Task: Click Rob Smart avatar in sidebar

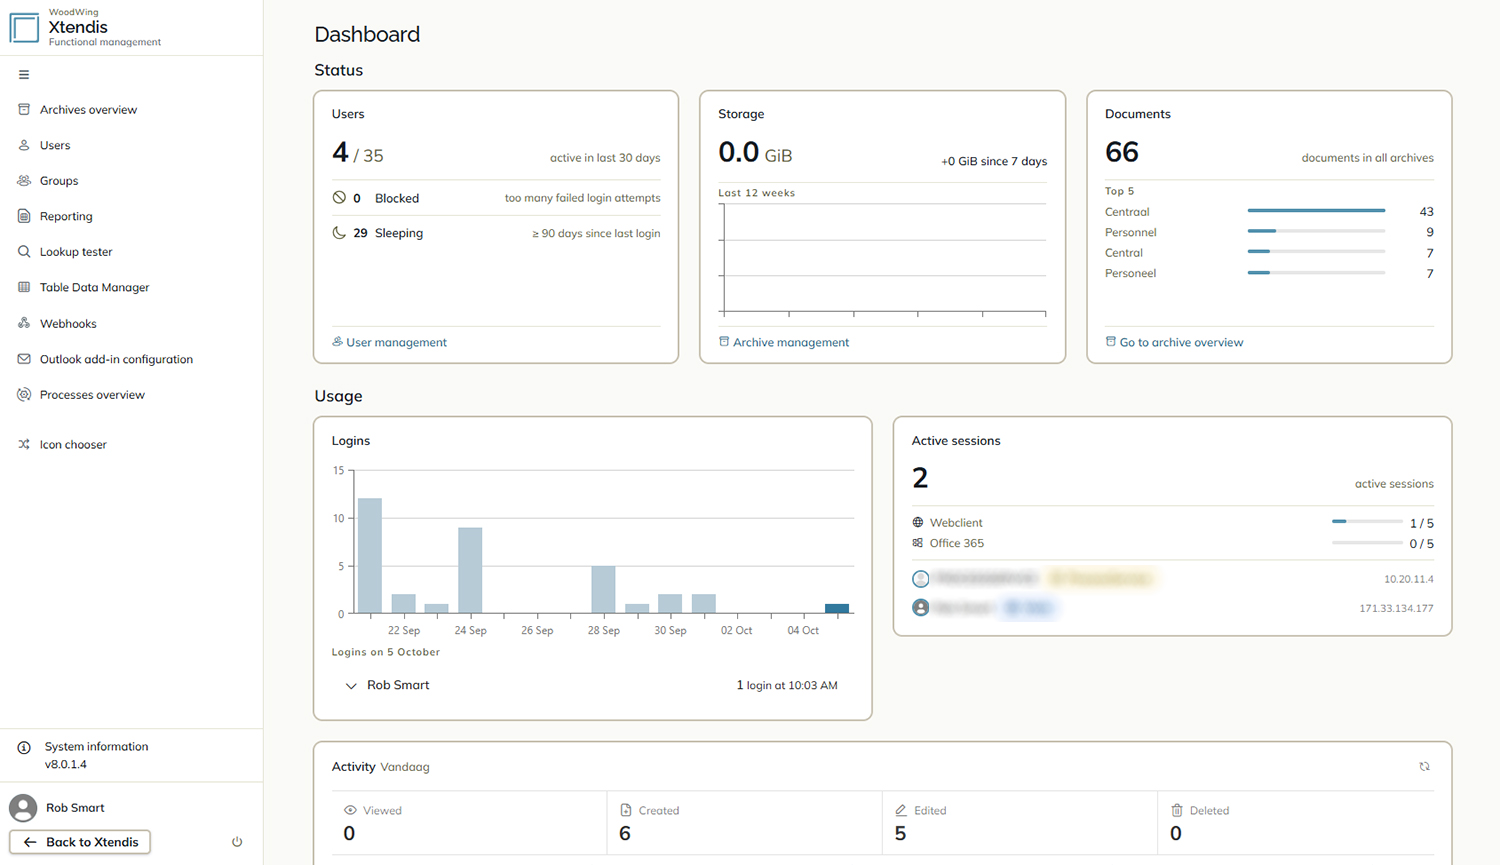Action: click(23, 808)
